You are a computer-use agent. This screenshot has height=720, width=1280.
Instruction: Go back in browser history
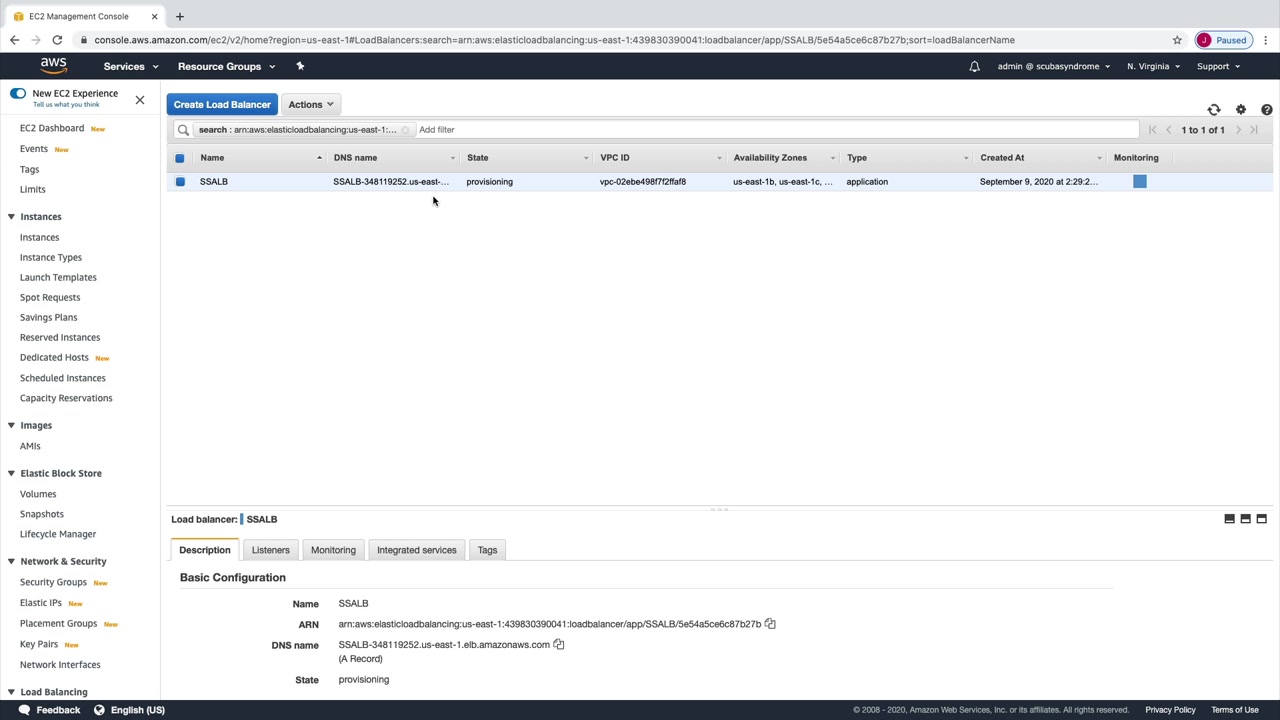(x=14, y=40)
